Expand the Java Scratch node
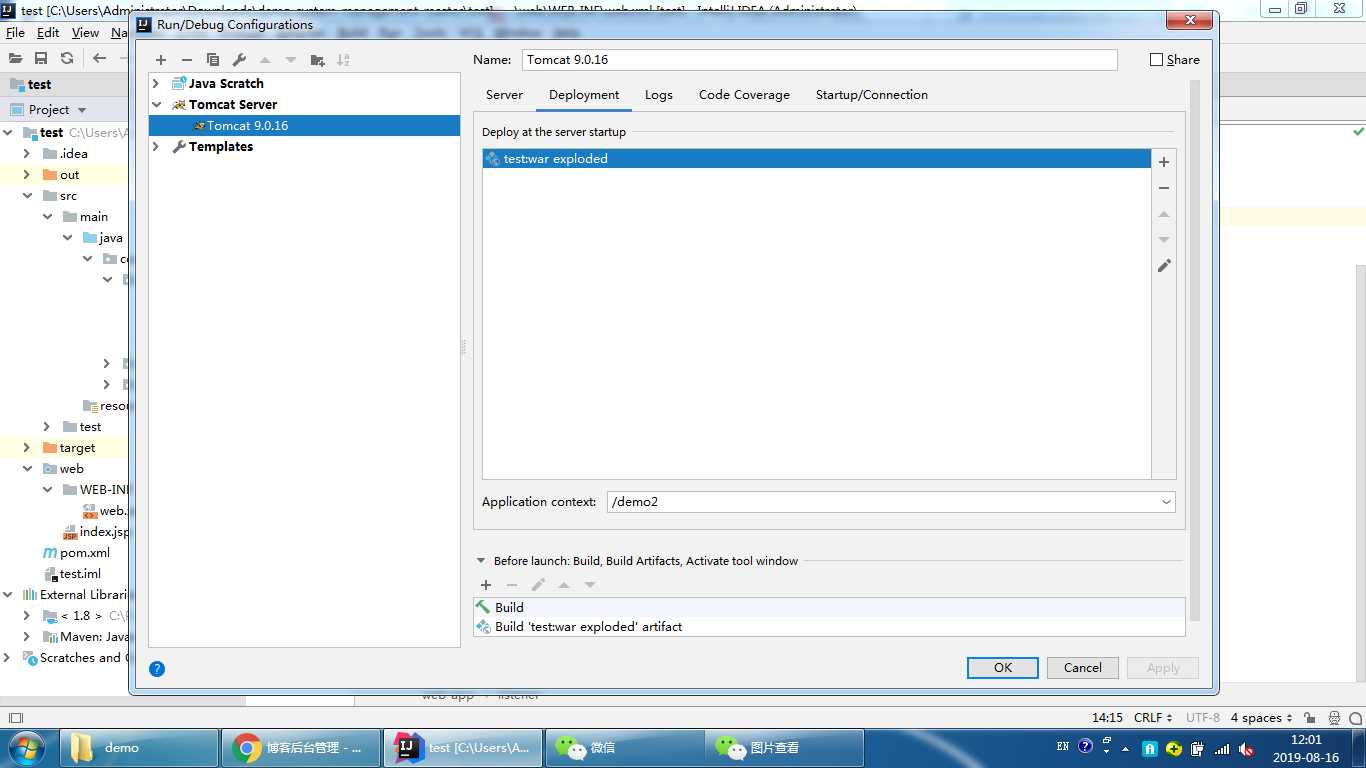Image resolution: width=1366 pixels, height=768 pixels. pos(156,84)
